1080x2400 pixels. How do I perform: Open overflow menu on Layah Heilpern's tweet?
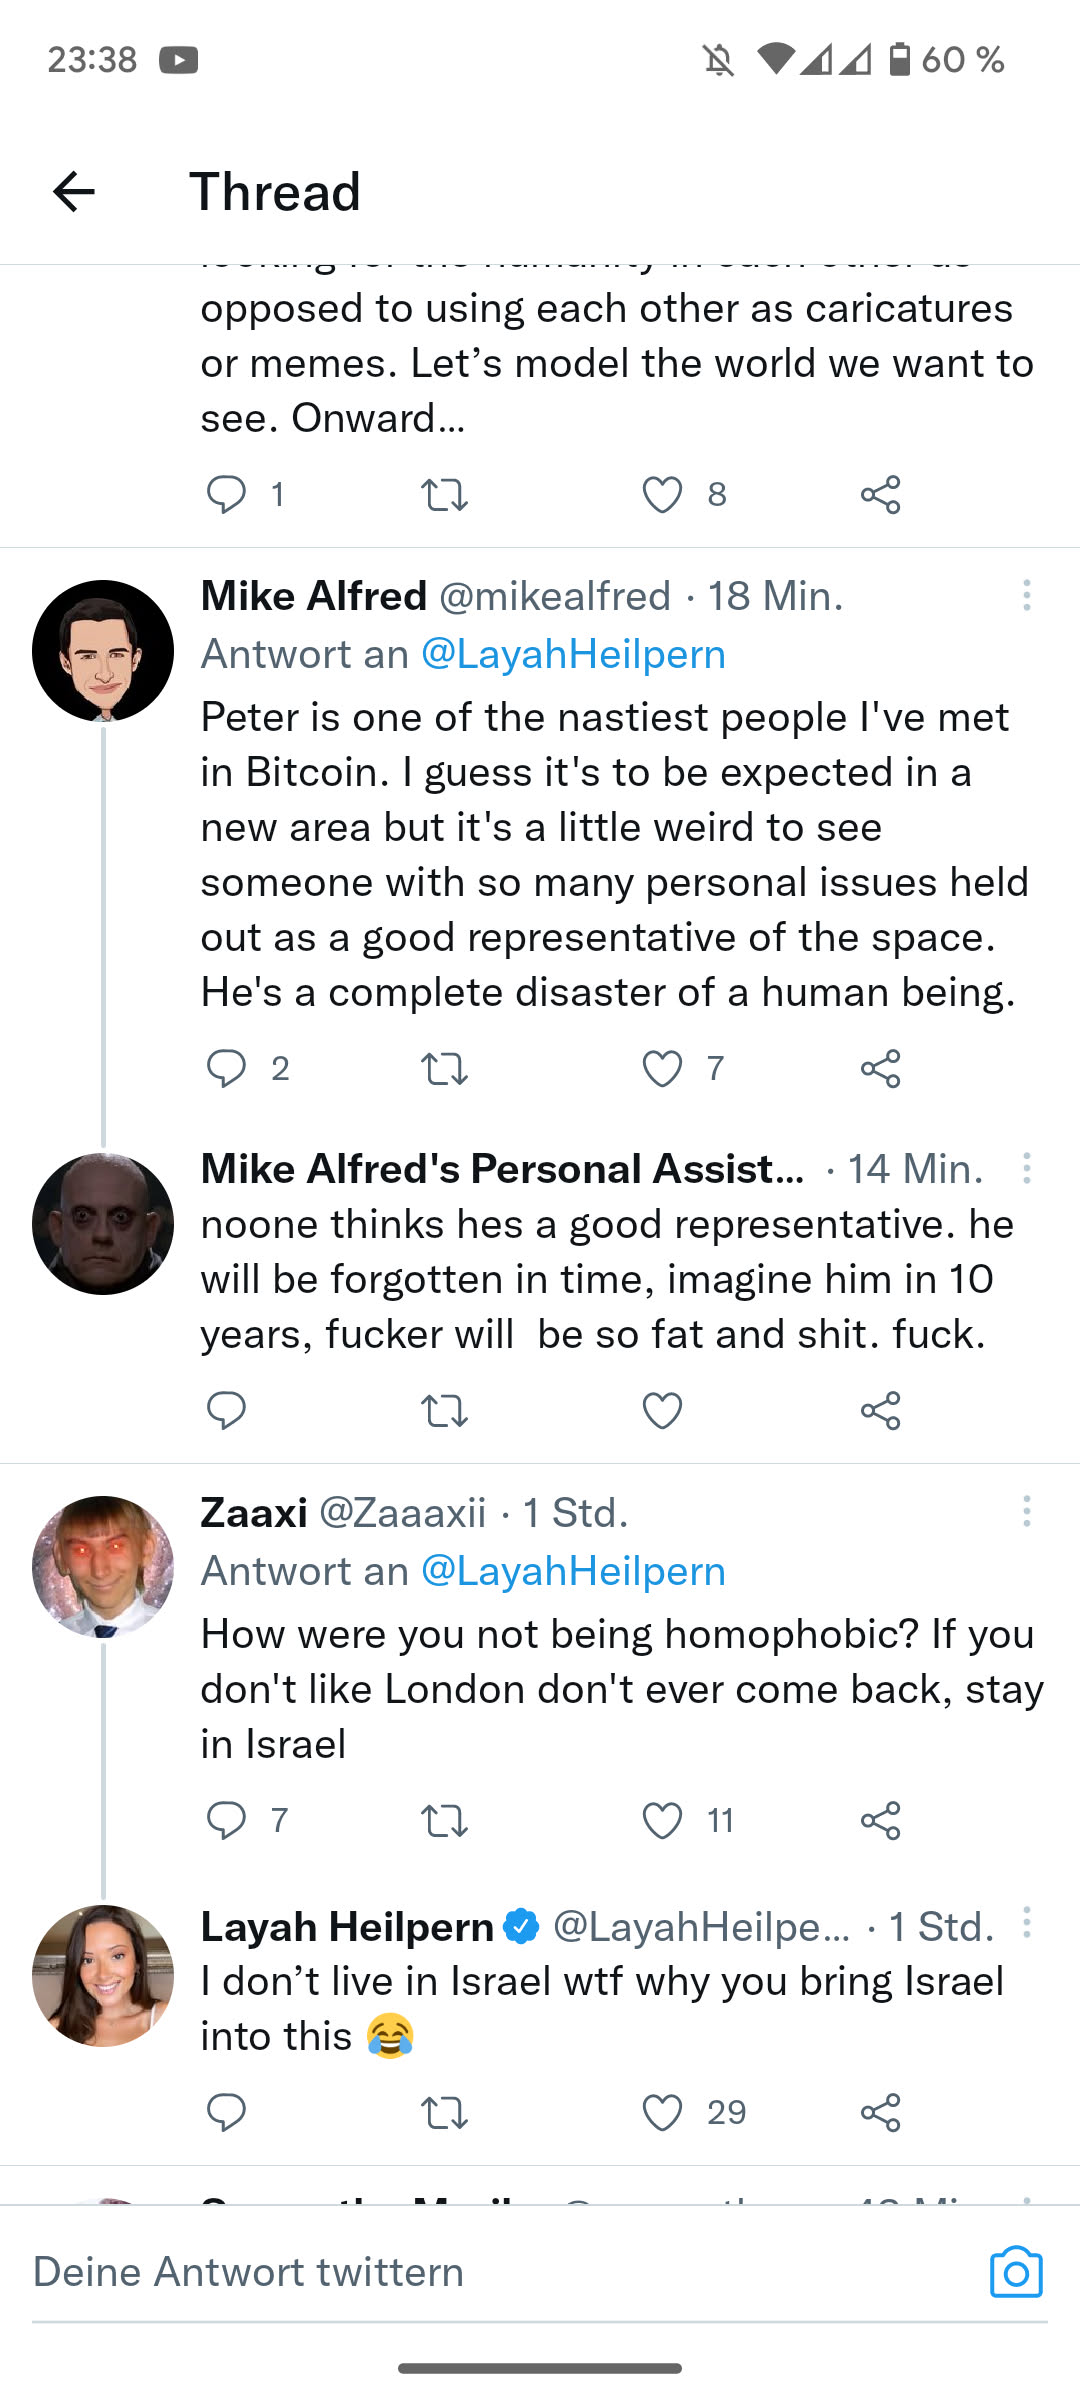coord(1026,1922)
